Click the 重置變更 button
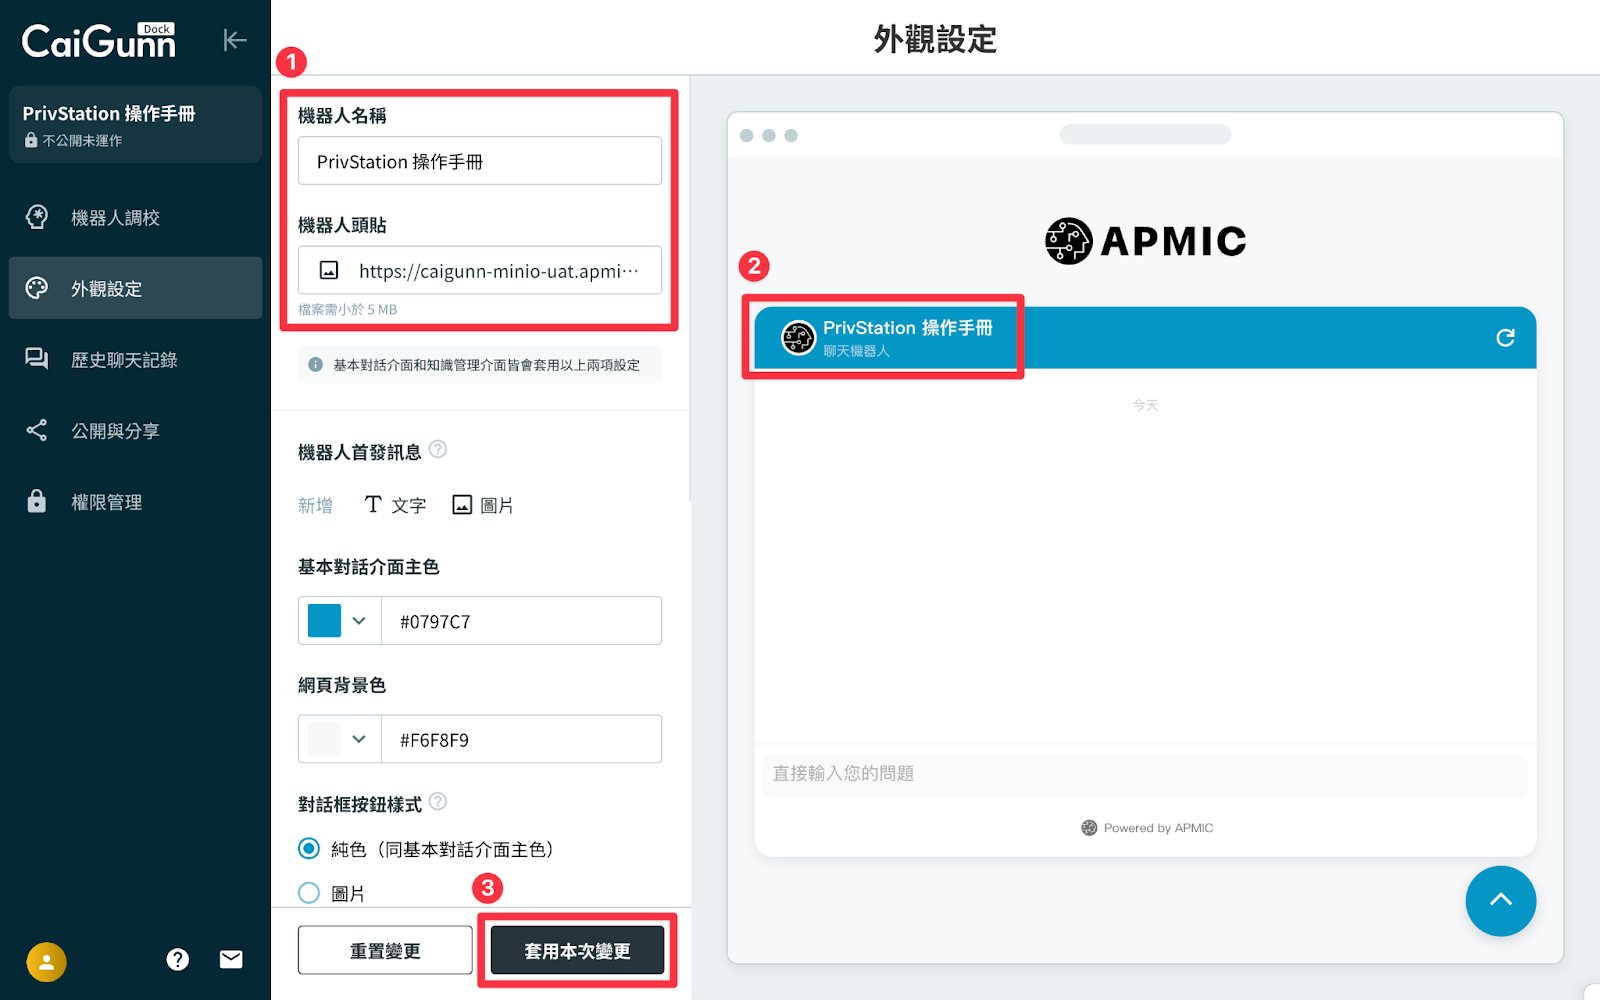 (x=385, y=950)
